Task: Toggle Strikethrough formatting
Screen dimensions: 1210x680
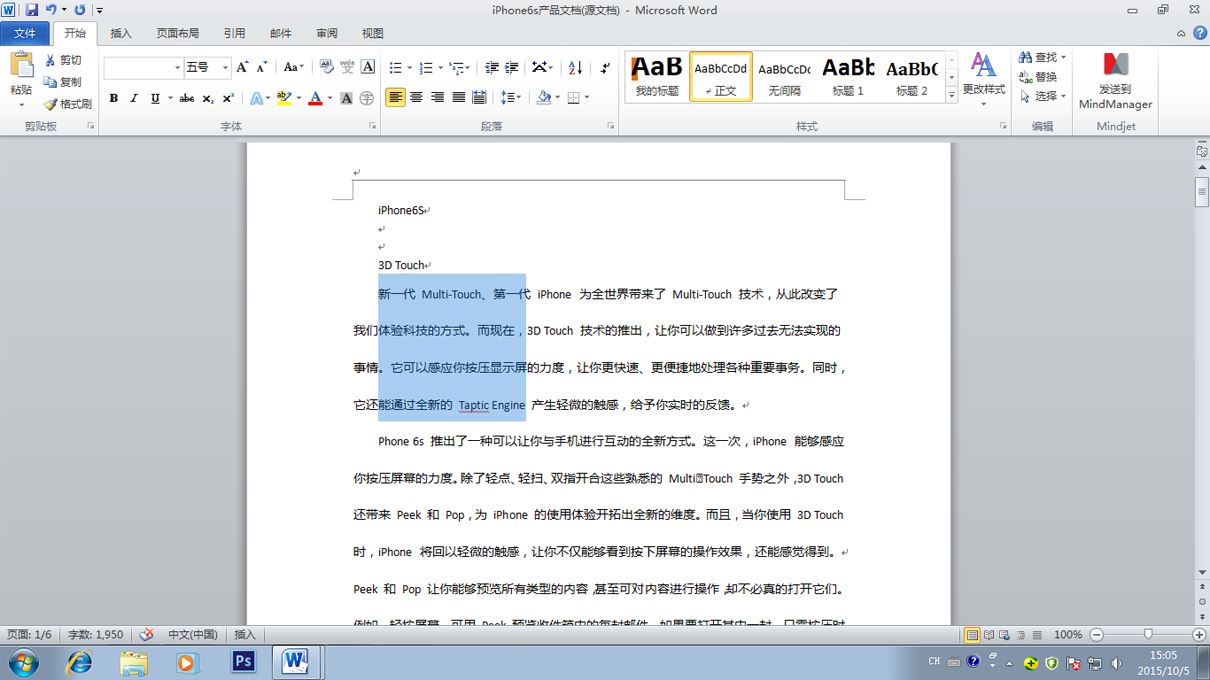Action: 187,98
